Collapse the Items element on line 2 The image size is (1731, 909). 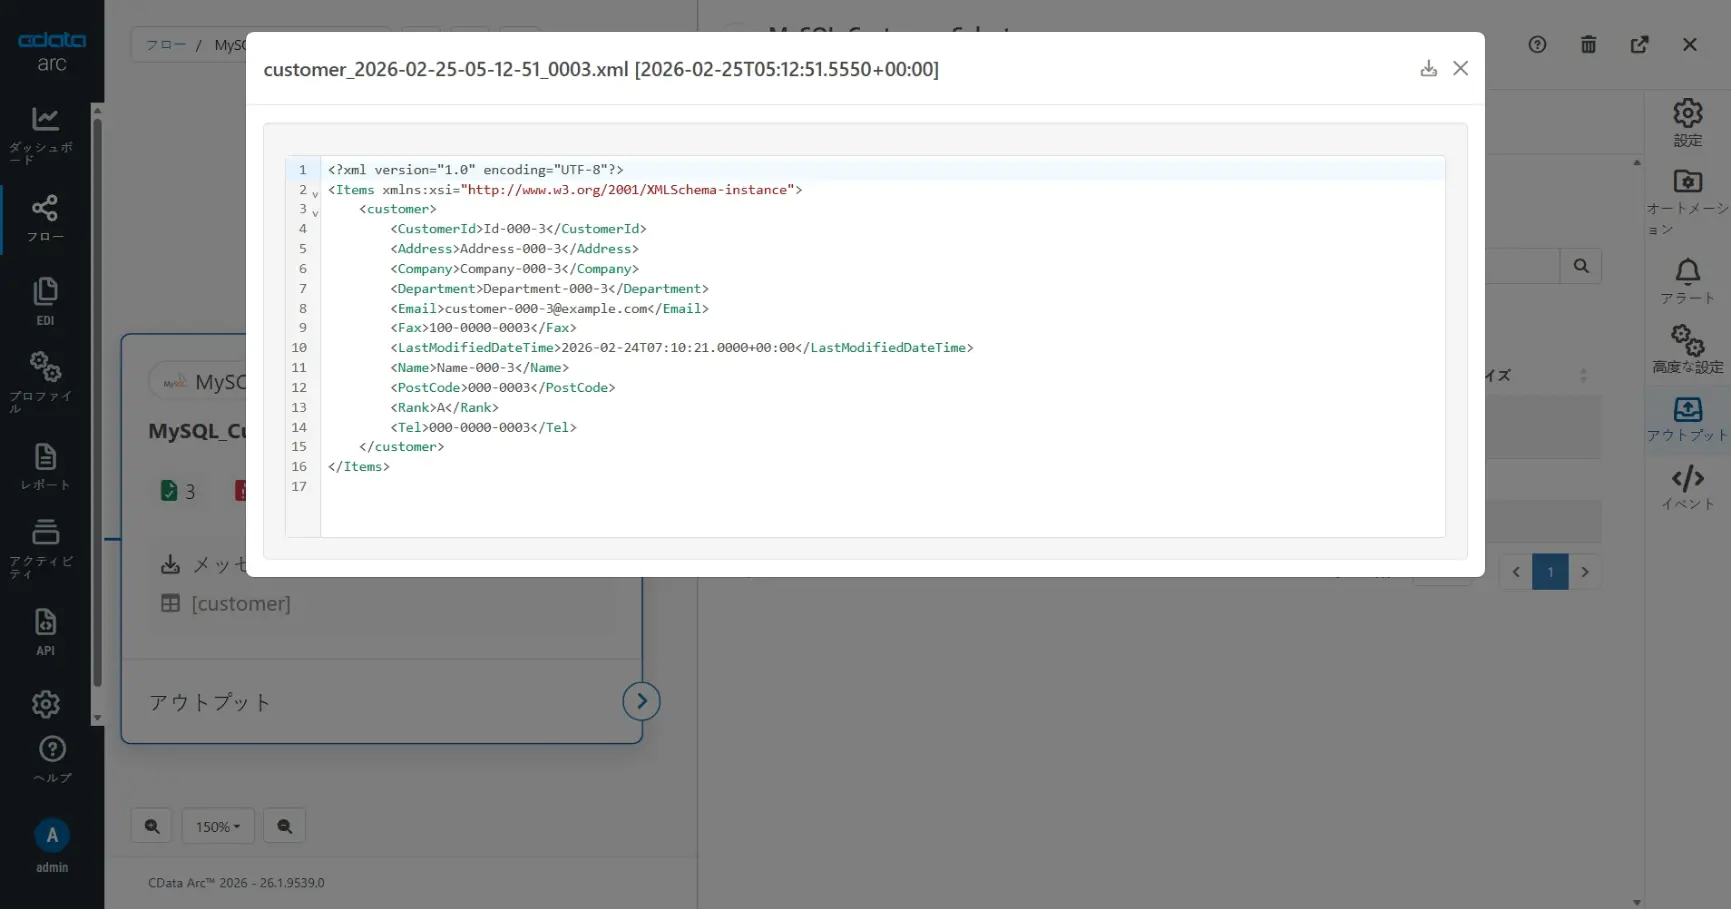[315, 192]
